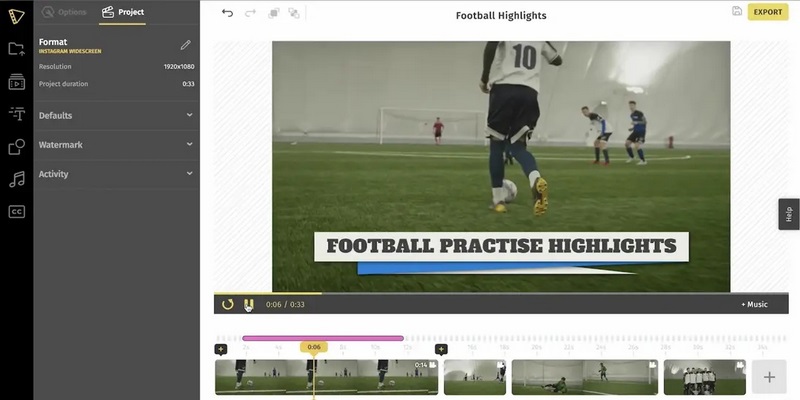The image size is (800, 400).
Task: Click the undo arrow icon
Action: 227,13
